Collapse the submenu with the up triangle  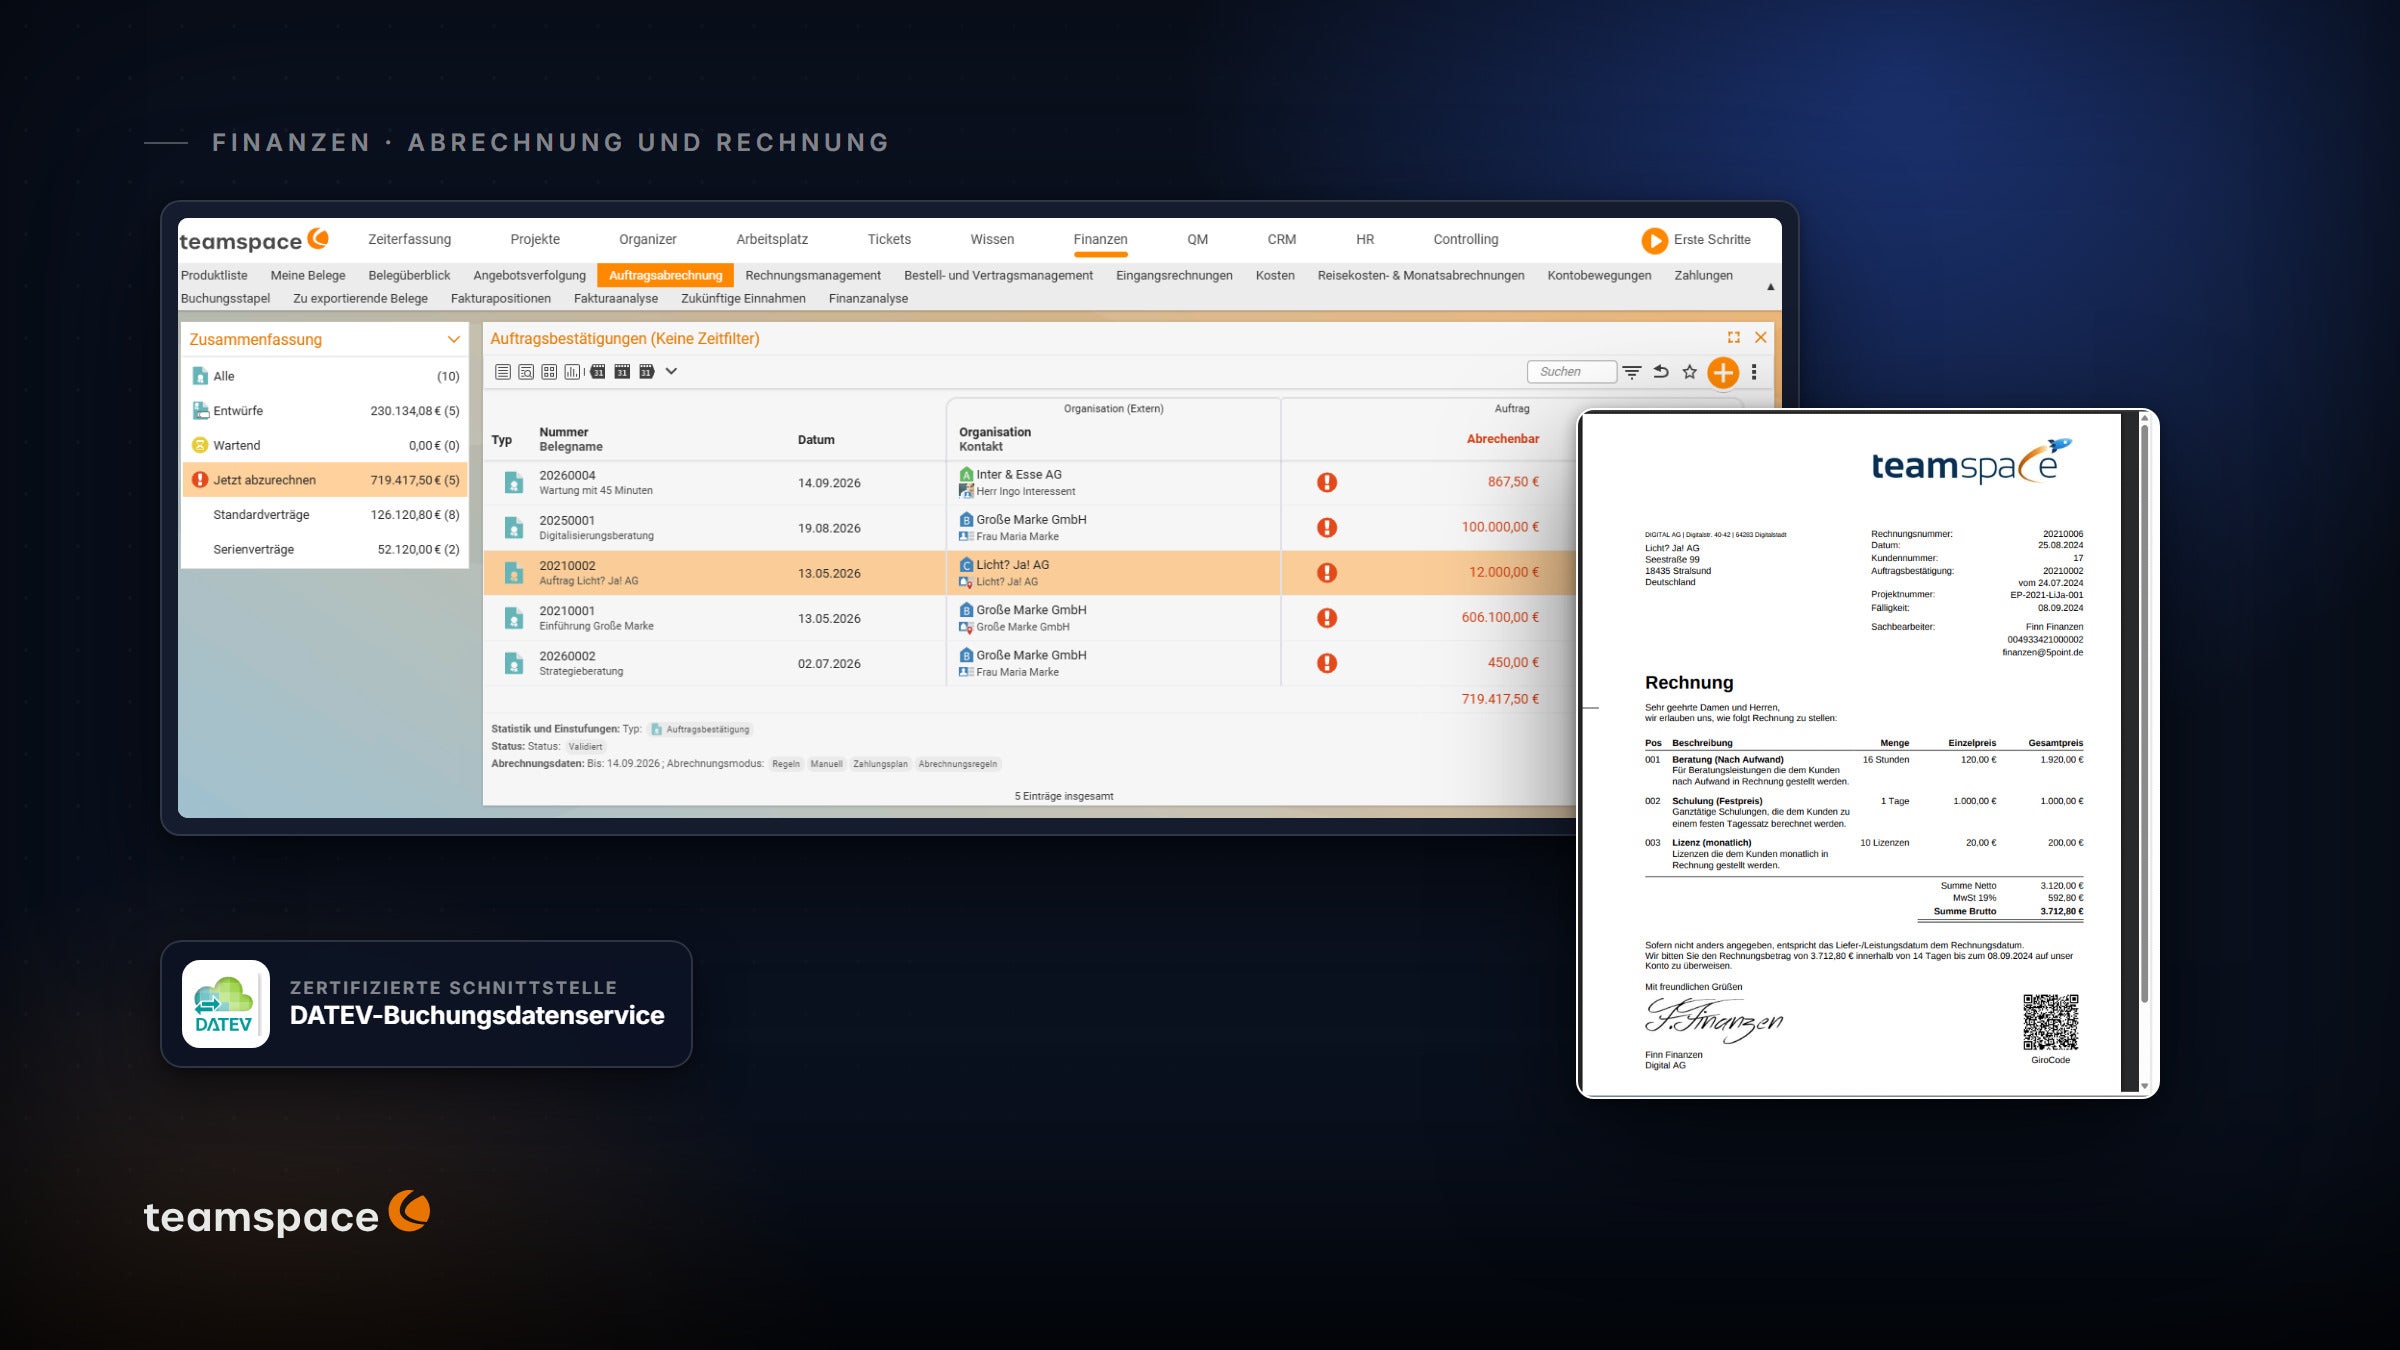1770,287
